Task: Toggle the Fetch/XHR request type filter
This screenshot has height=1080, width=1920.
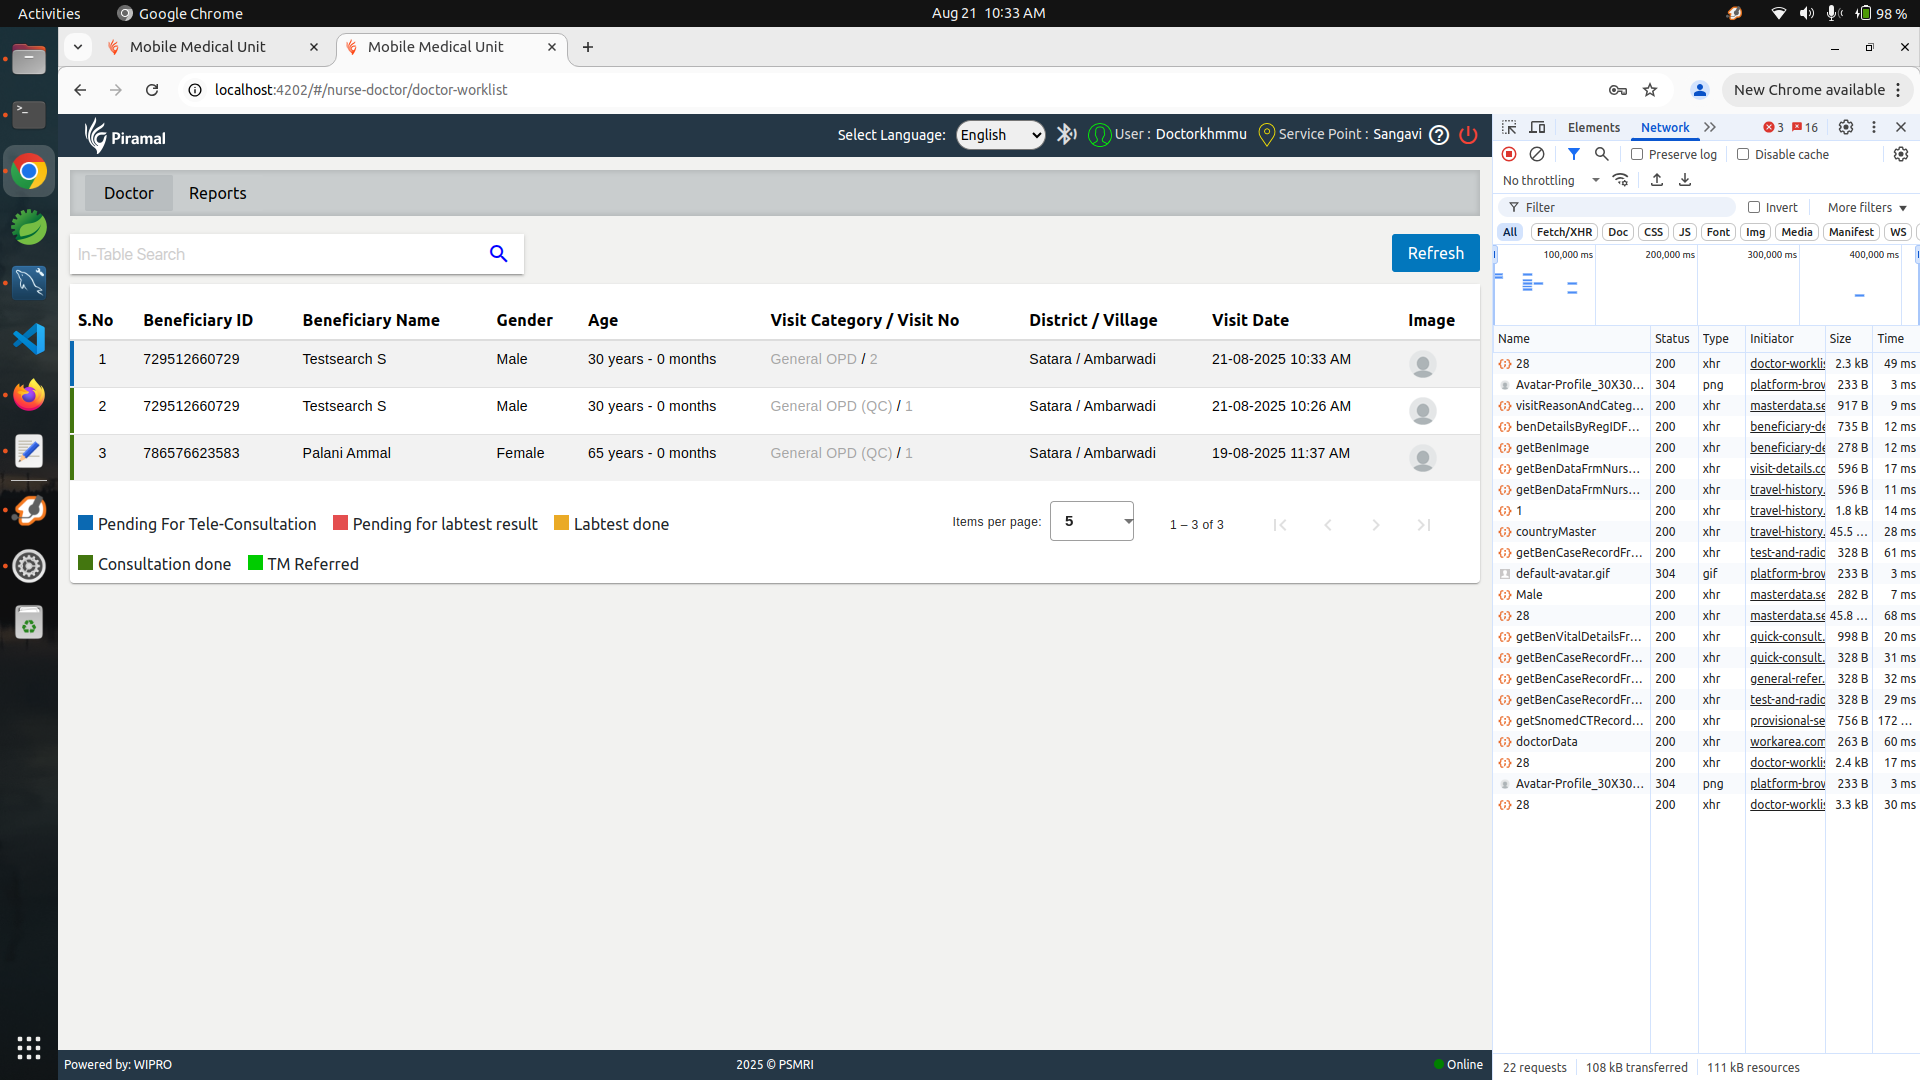Action: point(1564,232)
